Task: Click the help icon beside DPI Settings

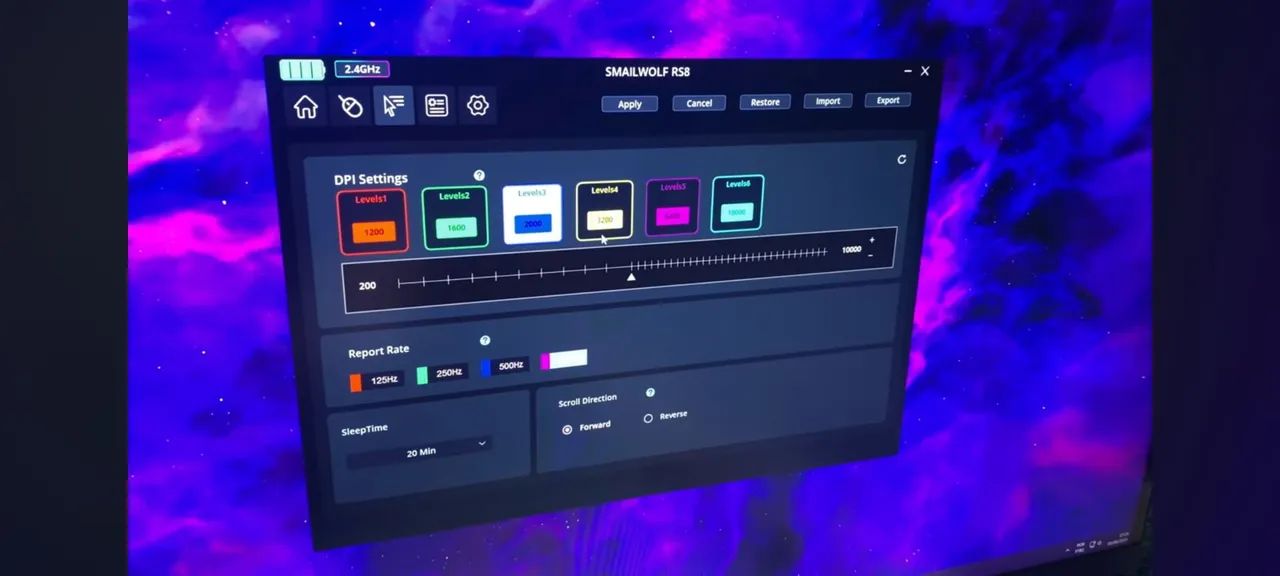Action: pyautogui.click(x=479, y=175)
